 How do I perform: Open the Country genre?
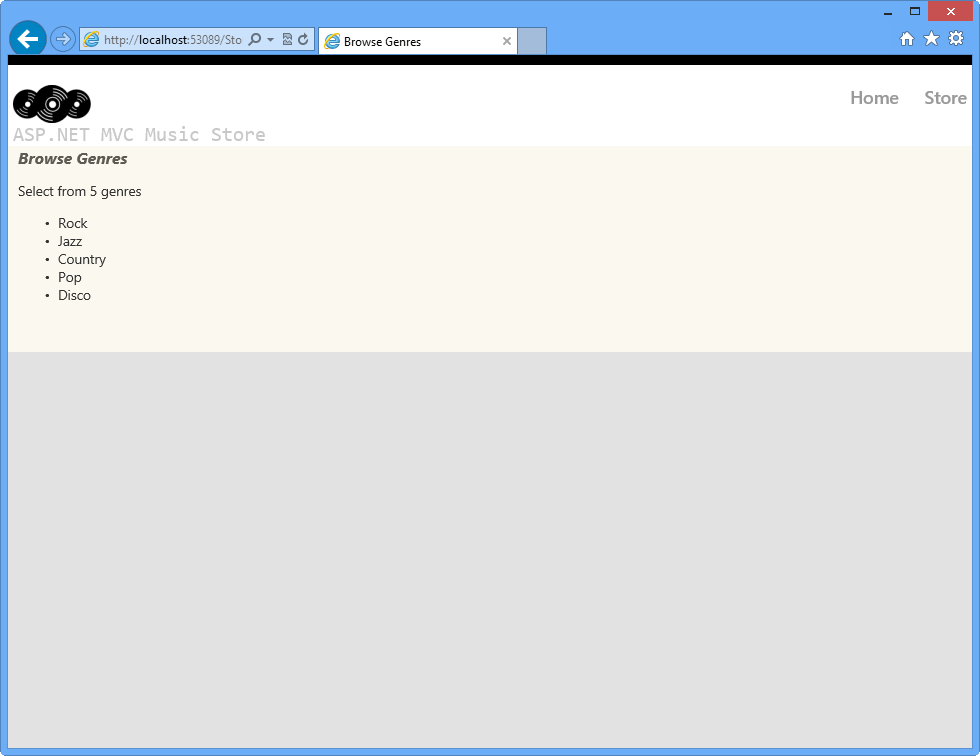[x=82, y=259]
